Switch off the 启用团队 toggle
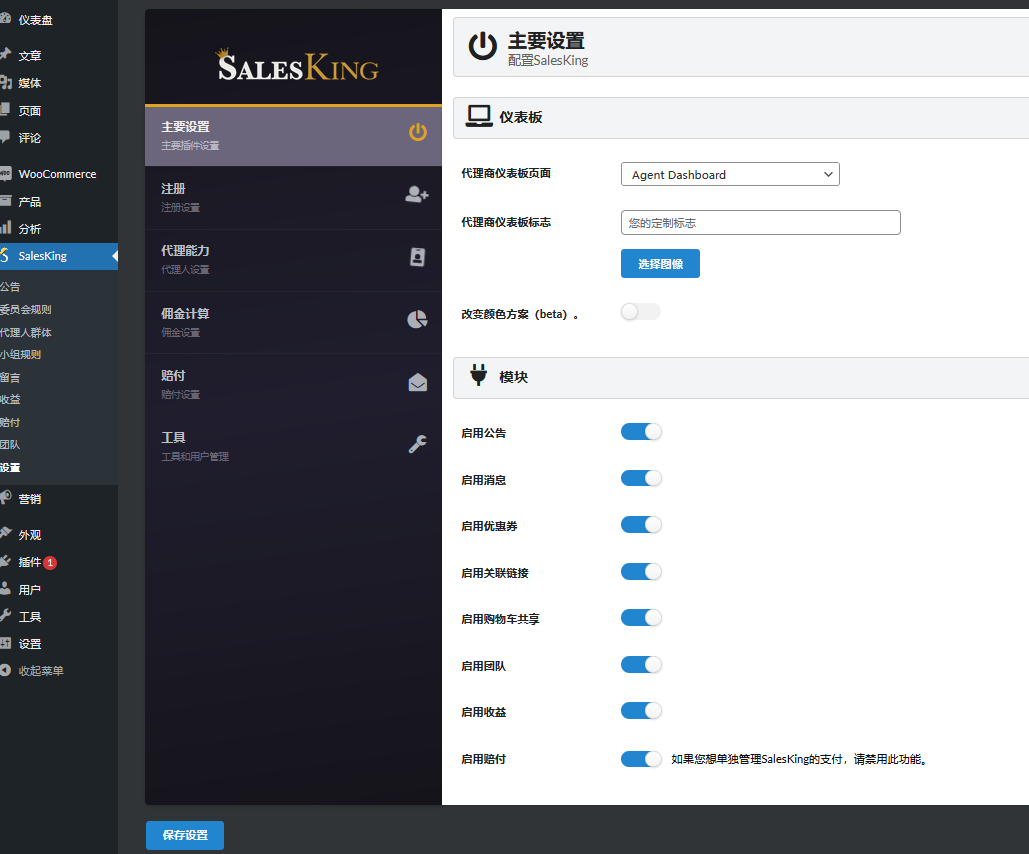Image resolution: width=1029 pixels, height=854 pixels. (x=641, y=664)
